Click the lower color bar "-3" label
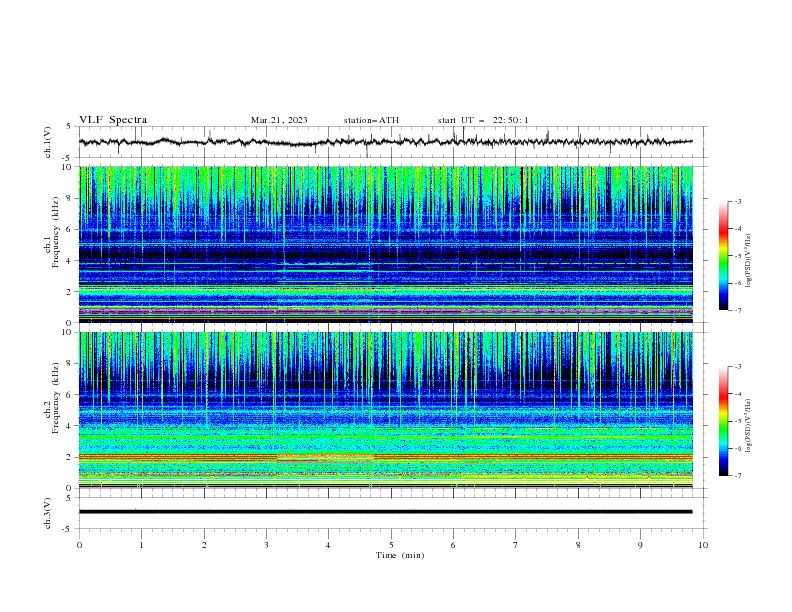Screen dimensions: 792x612 737,367
